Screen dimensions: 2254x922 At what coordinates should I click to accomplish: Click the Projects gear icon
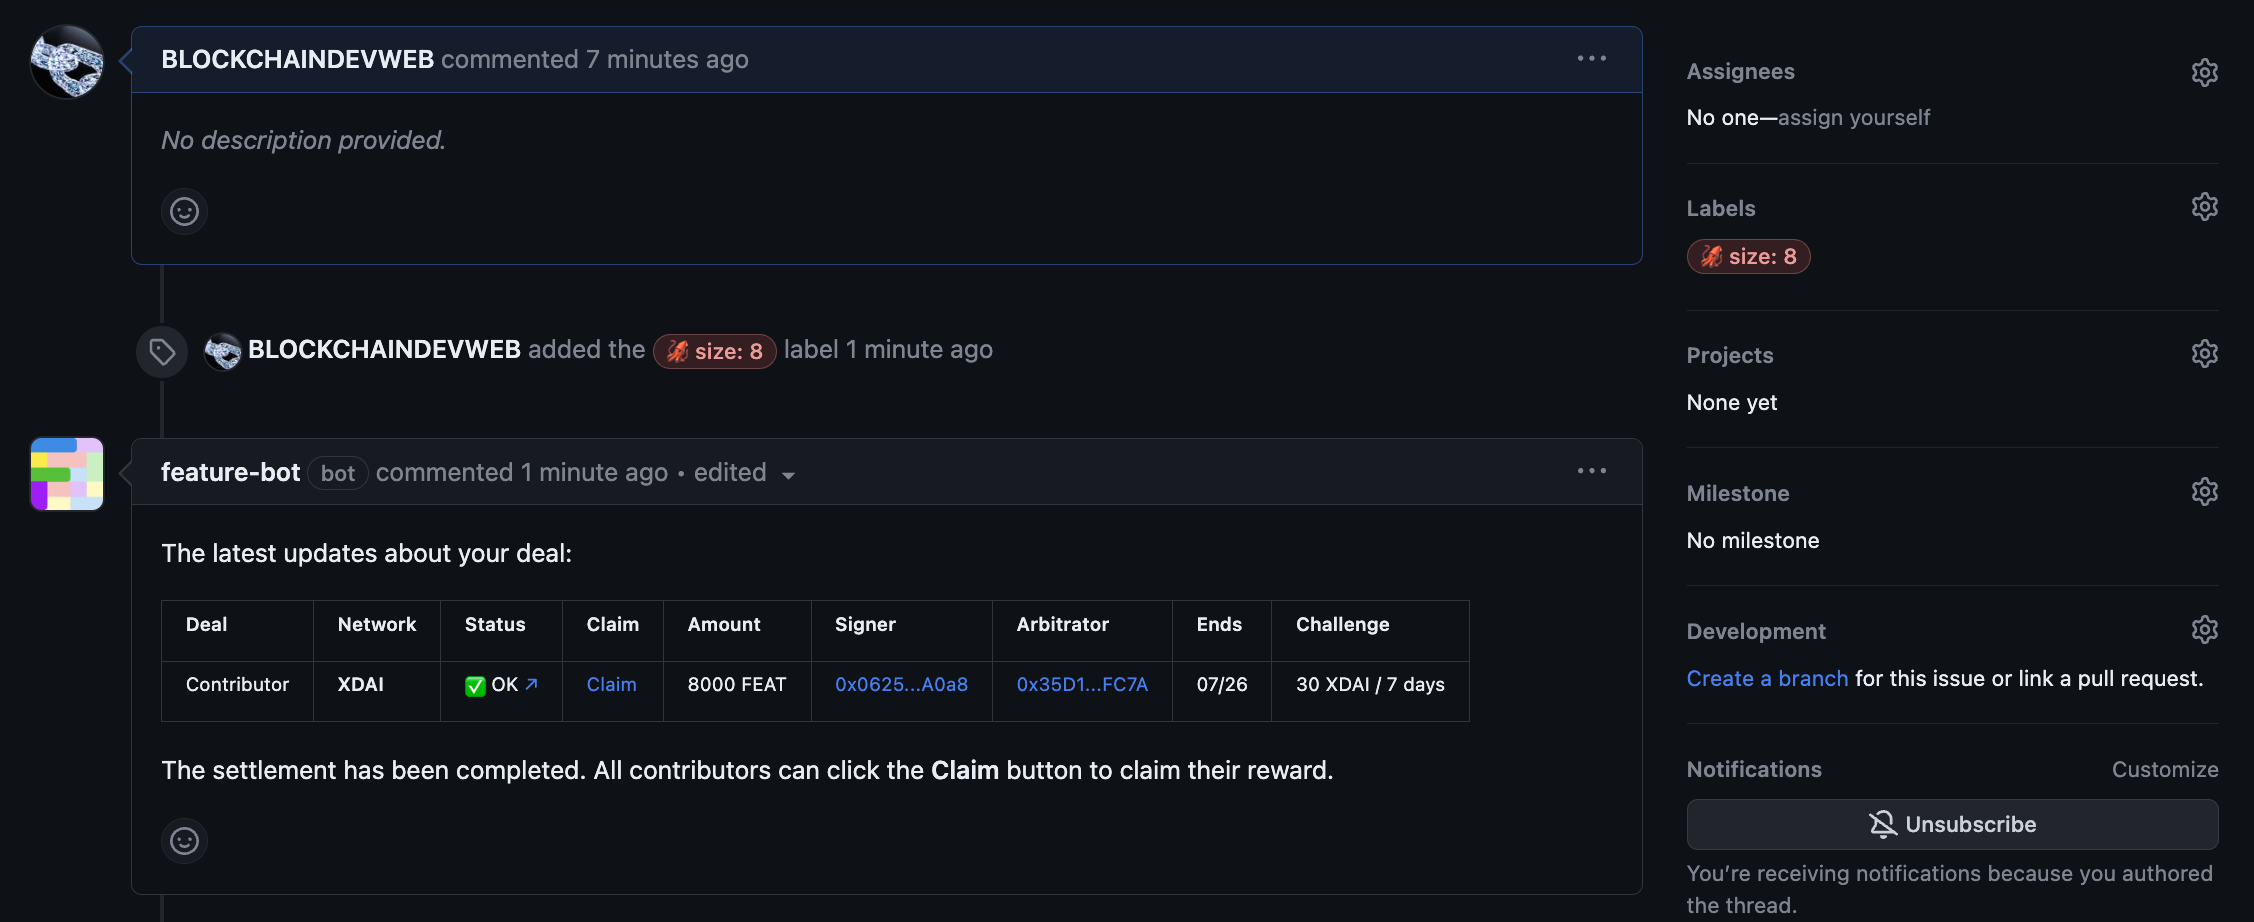click(2204, 354)
